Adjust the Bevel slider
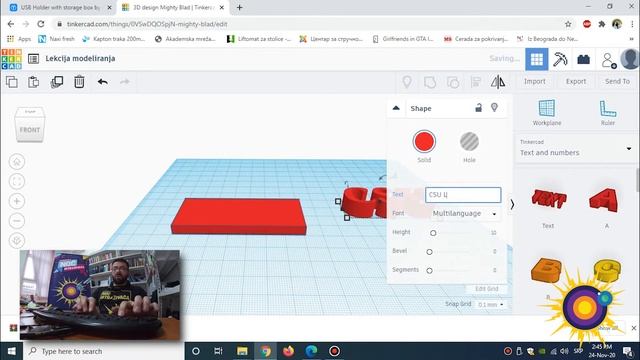The image size is (640, 360). click(x=429, y=252)
